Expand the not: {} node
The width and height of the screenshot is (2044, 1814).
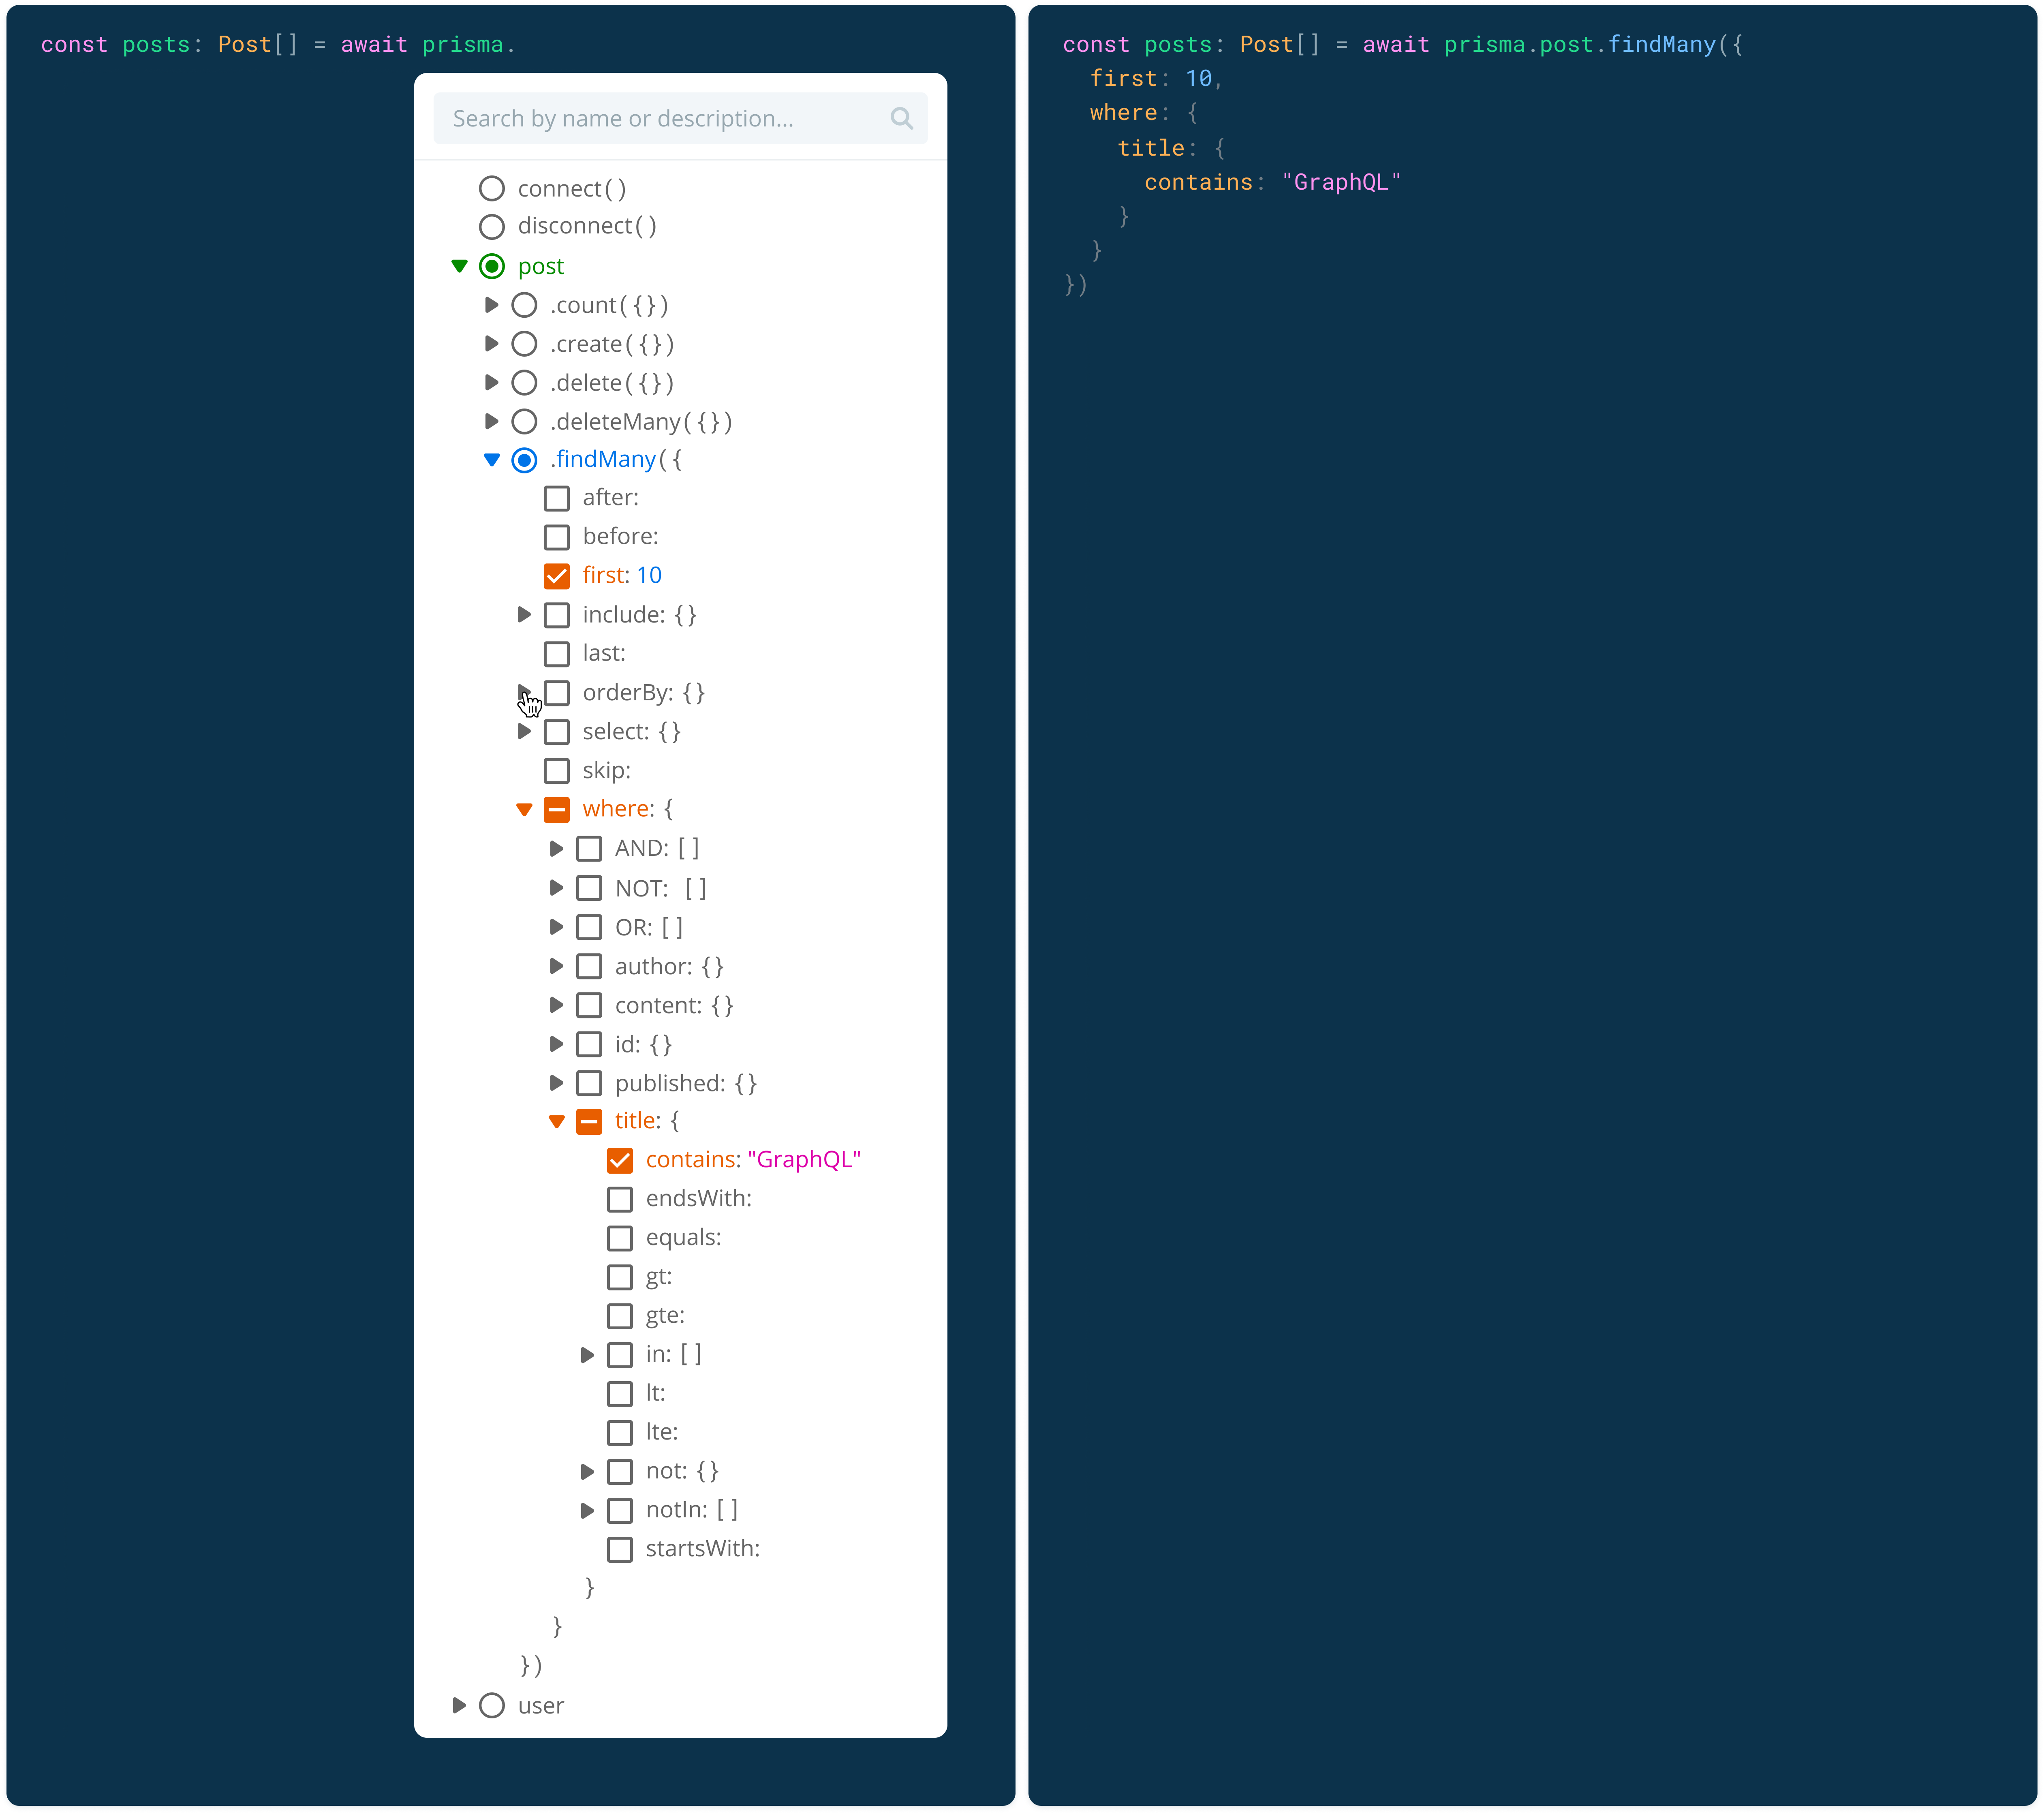pyautogui.click(x=588, y=1472)
